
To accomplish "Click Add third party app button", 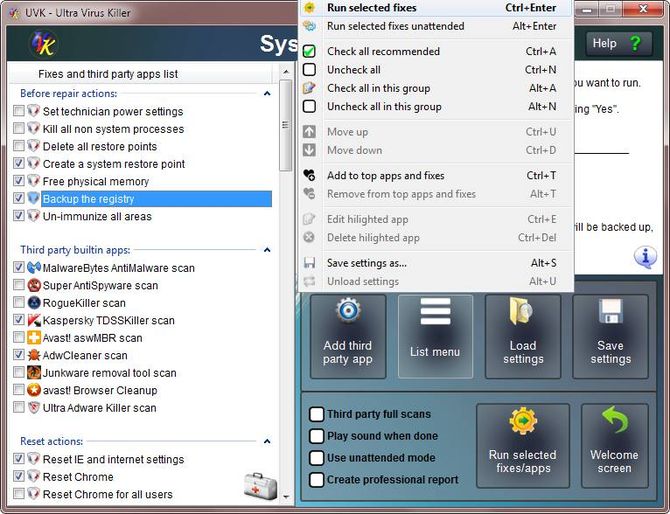I will (348, 336).
